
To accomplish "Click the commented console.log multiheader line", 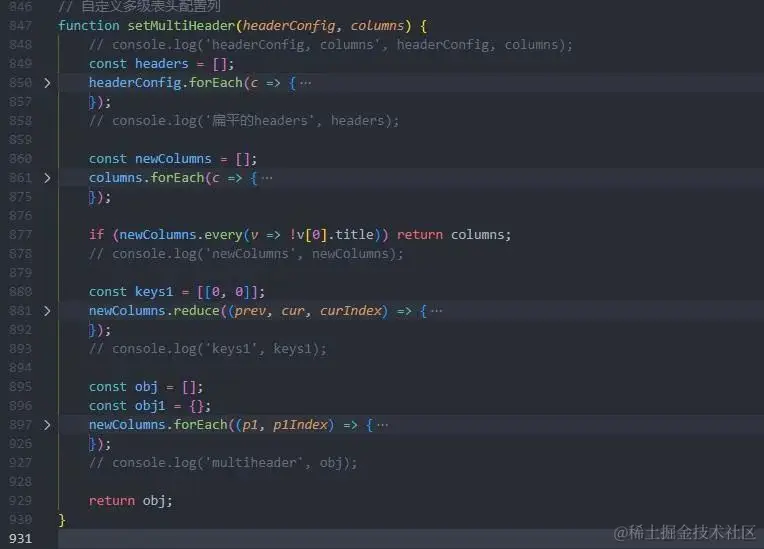I will 223,463.
